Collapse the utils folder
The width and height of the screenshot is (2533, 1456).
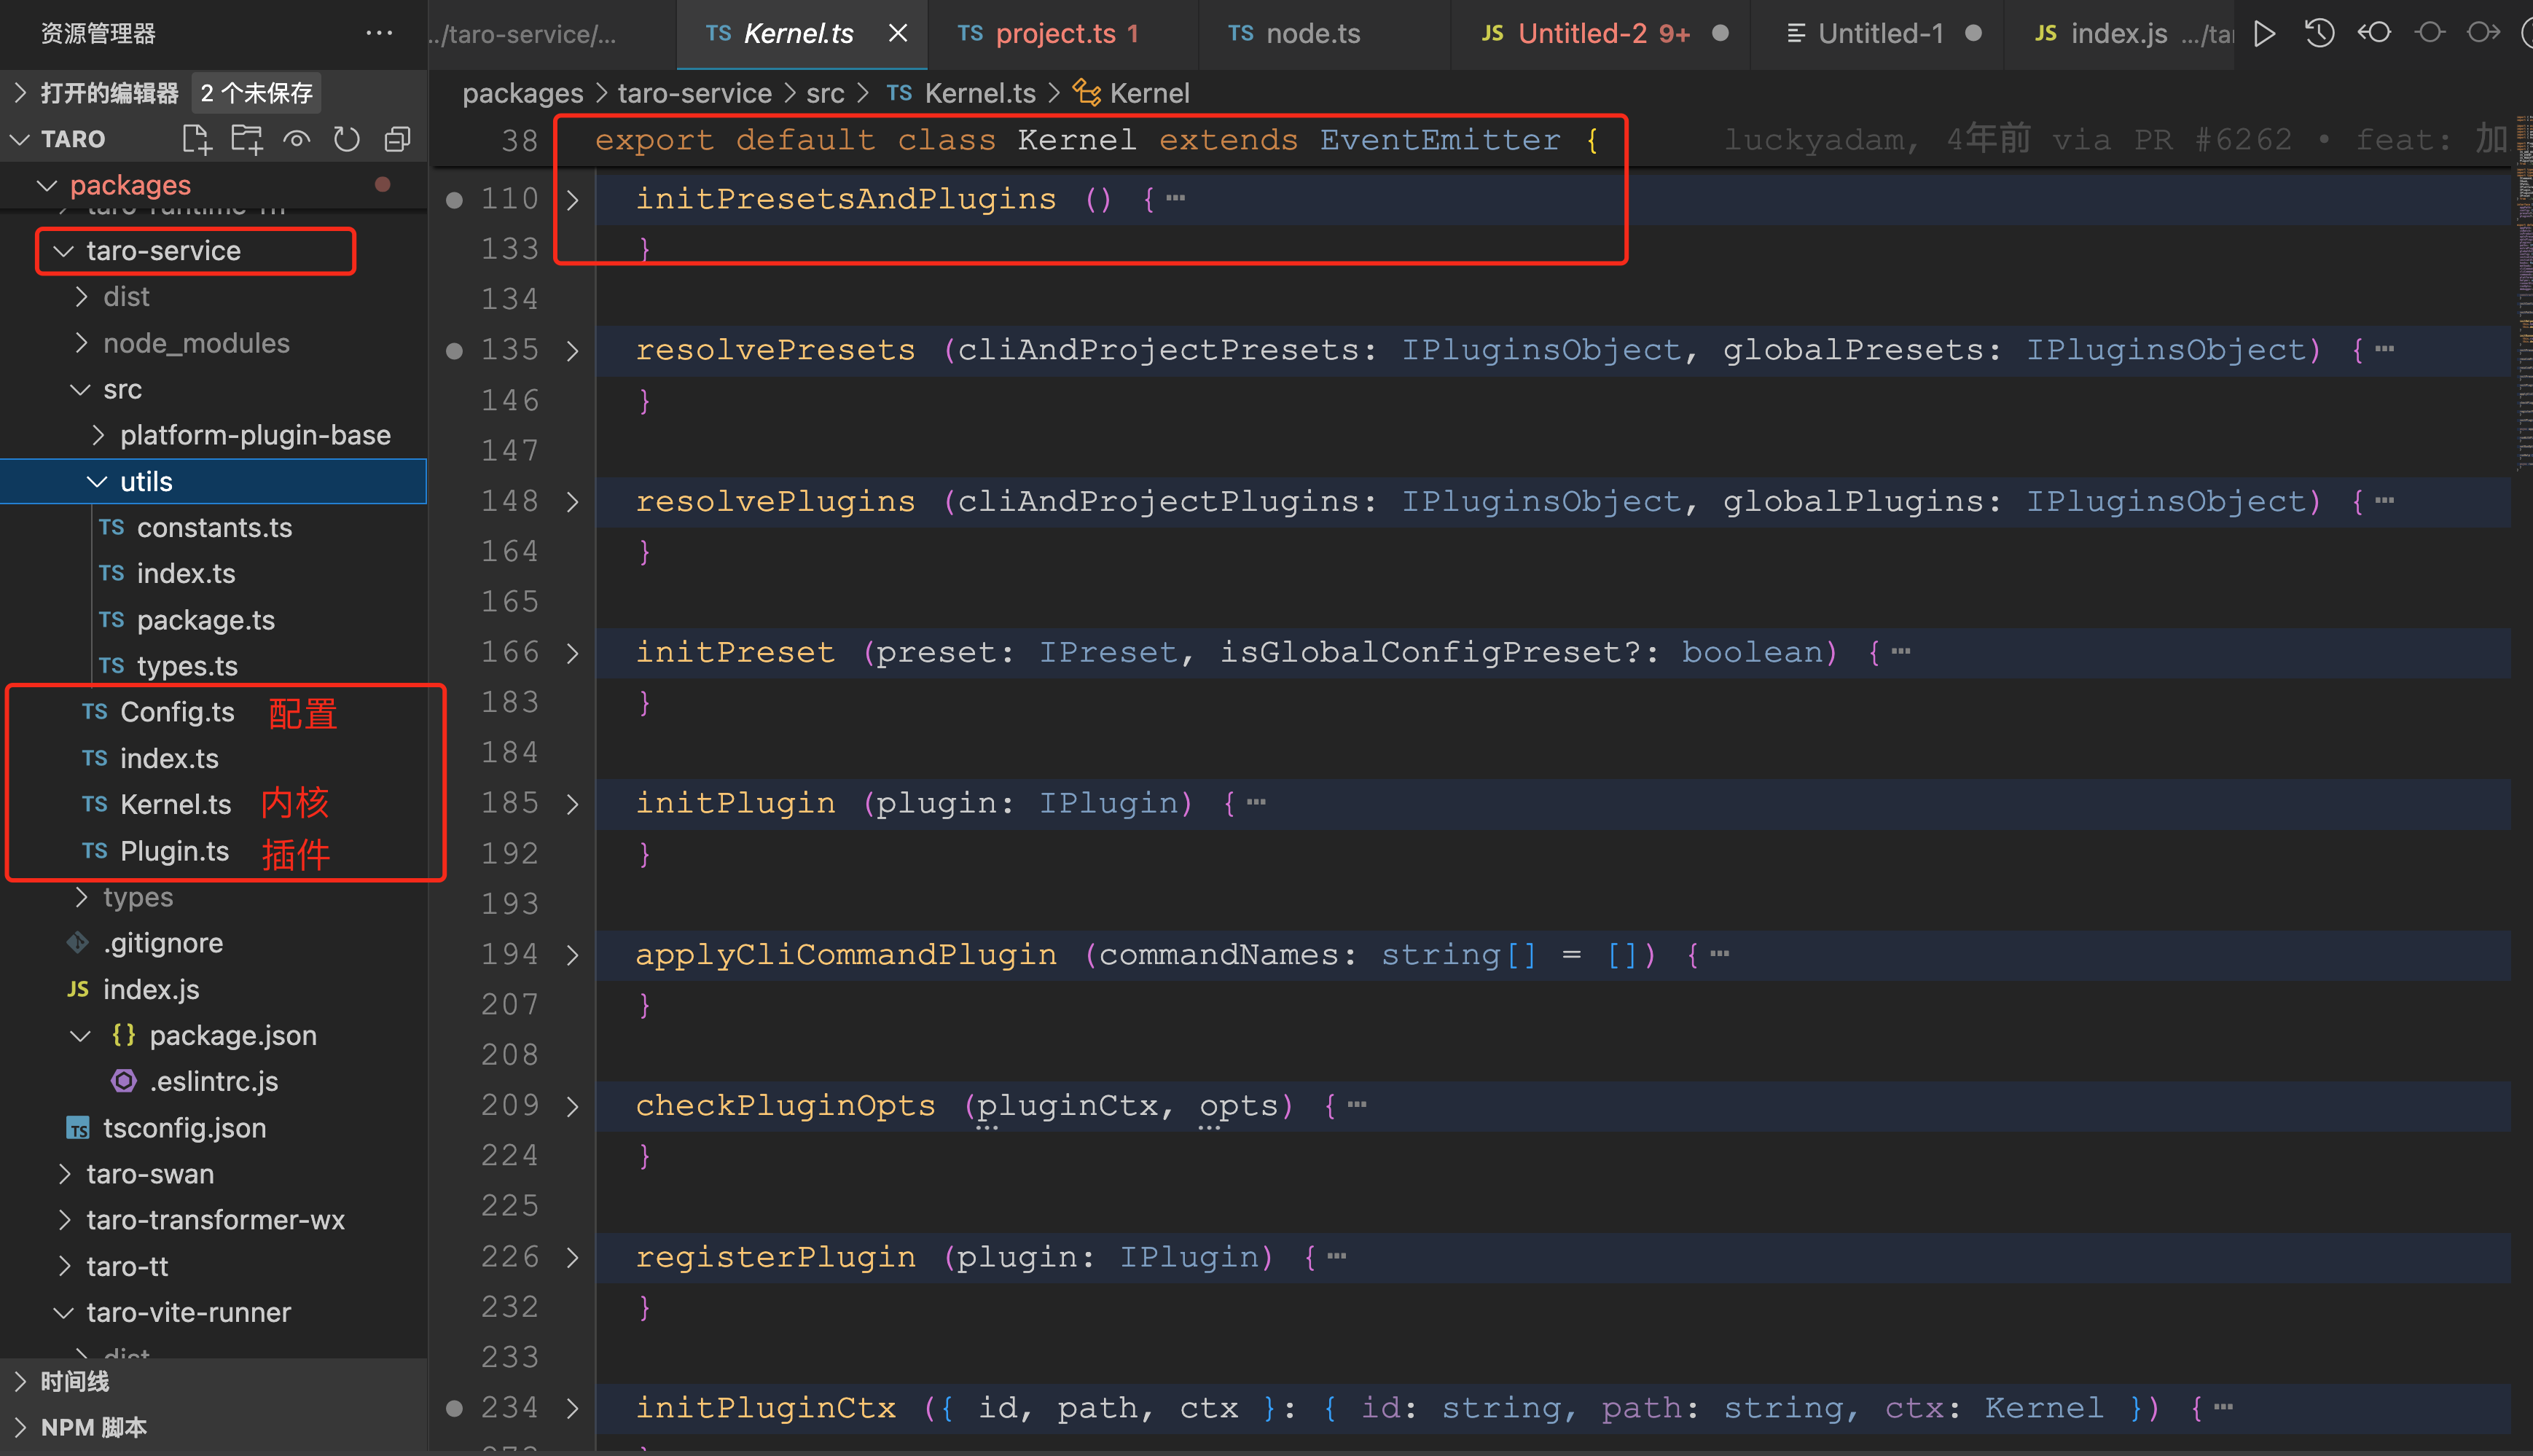(97, 482)
